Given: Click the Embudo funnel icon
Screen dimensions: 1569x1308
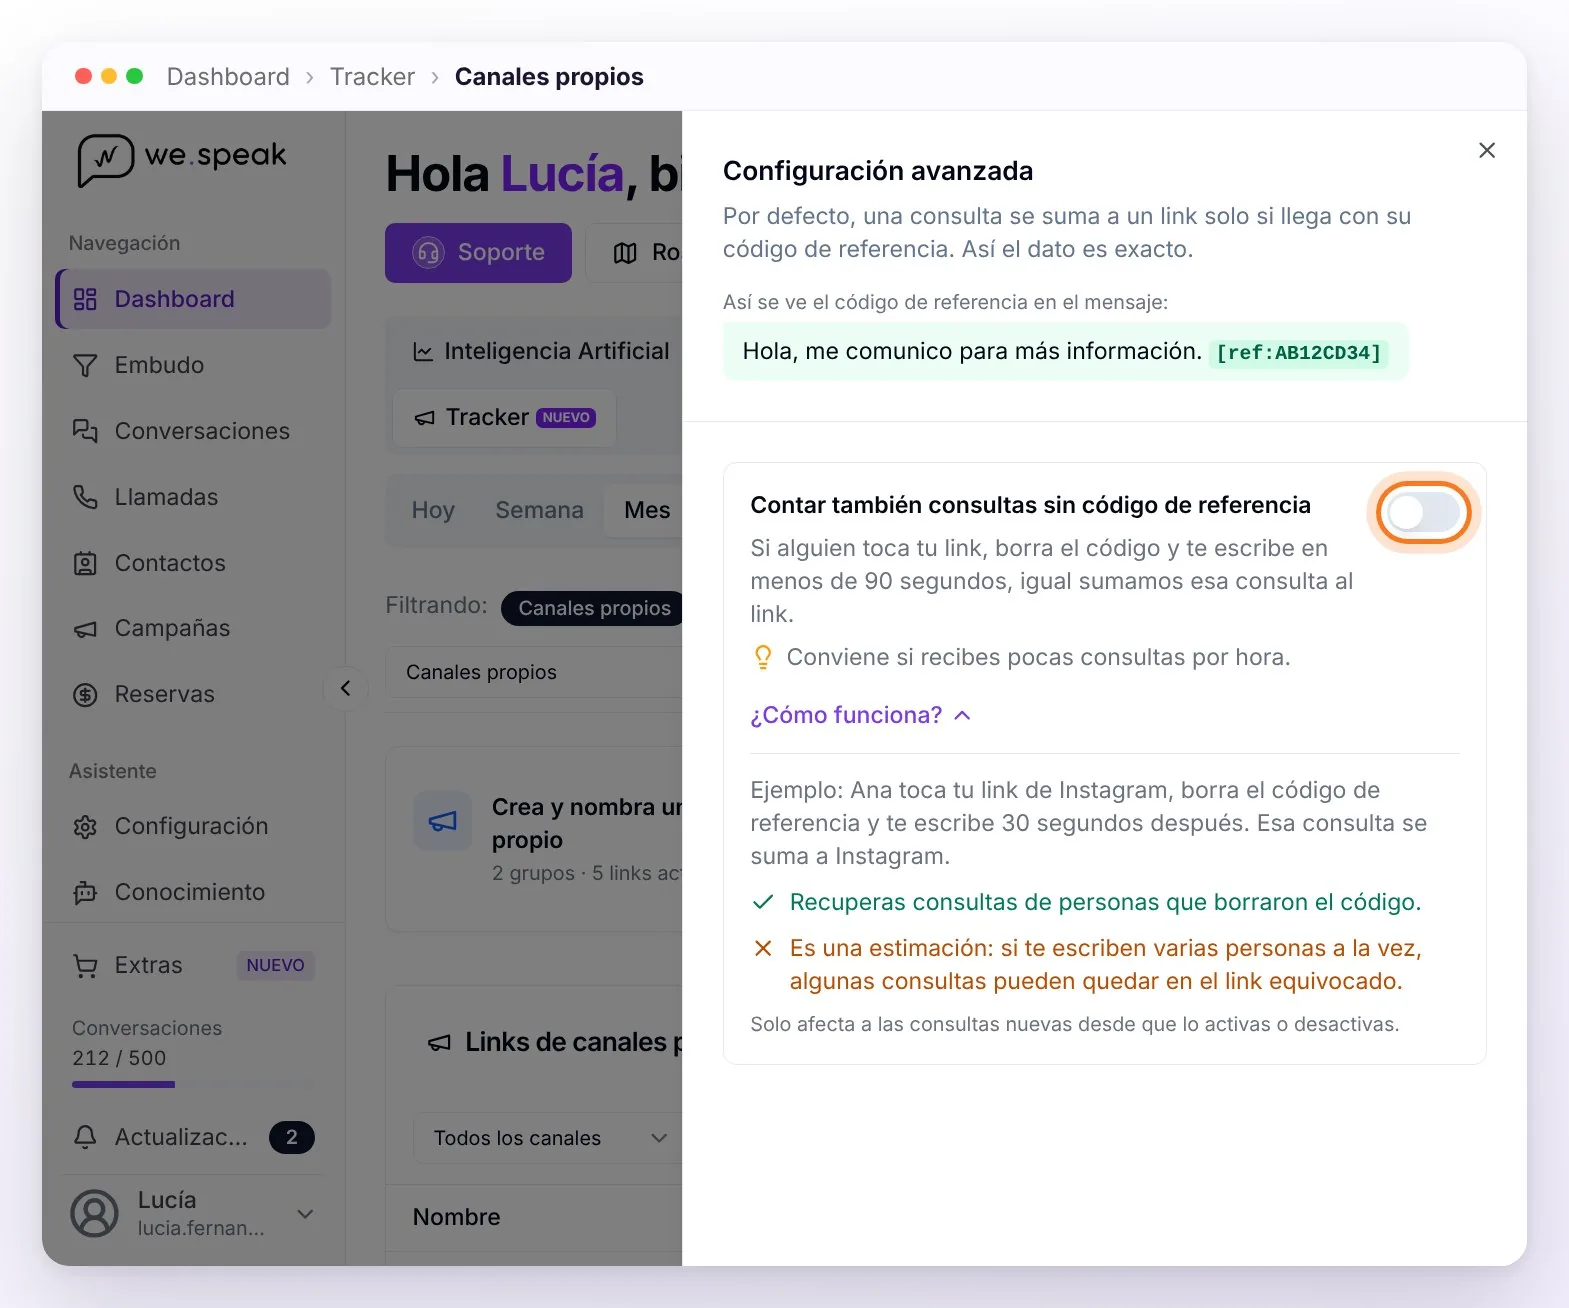Looking at the screenshot, I should 85,366.
